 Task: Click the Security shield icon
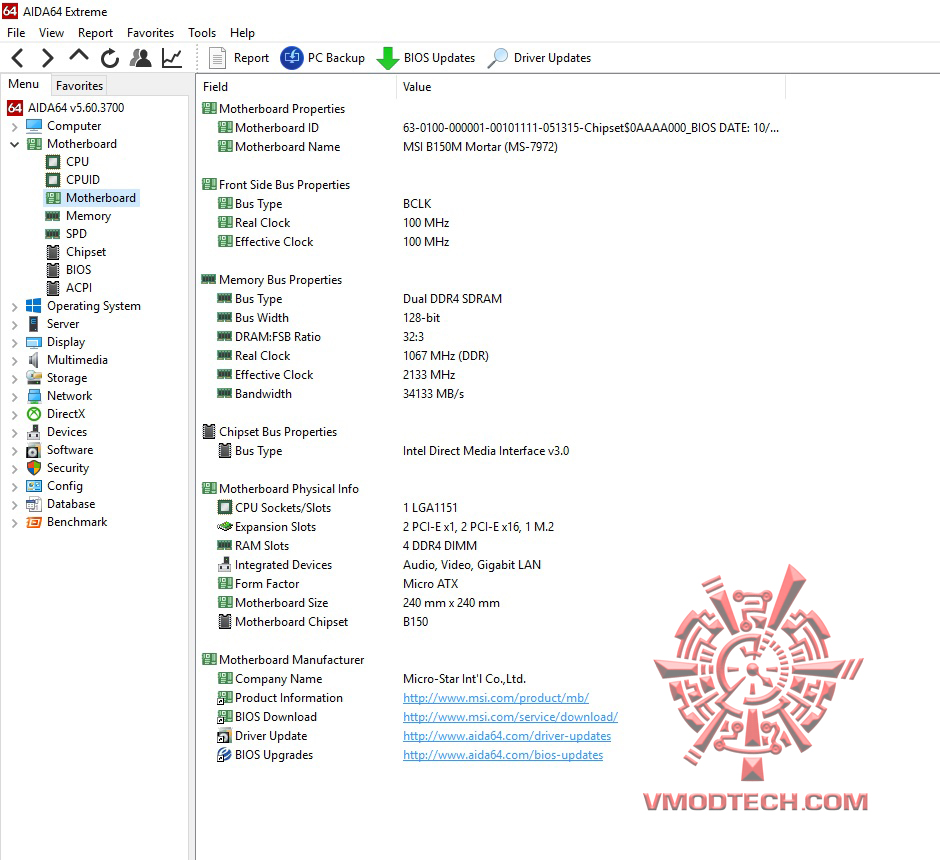click(x=34, y=468)
